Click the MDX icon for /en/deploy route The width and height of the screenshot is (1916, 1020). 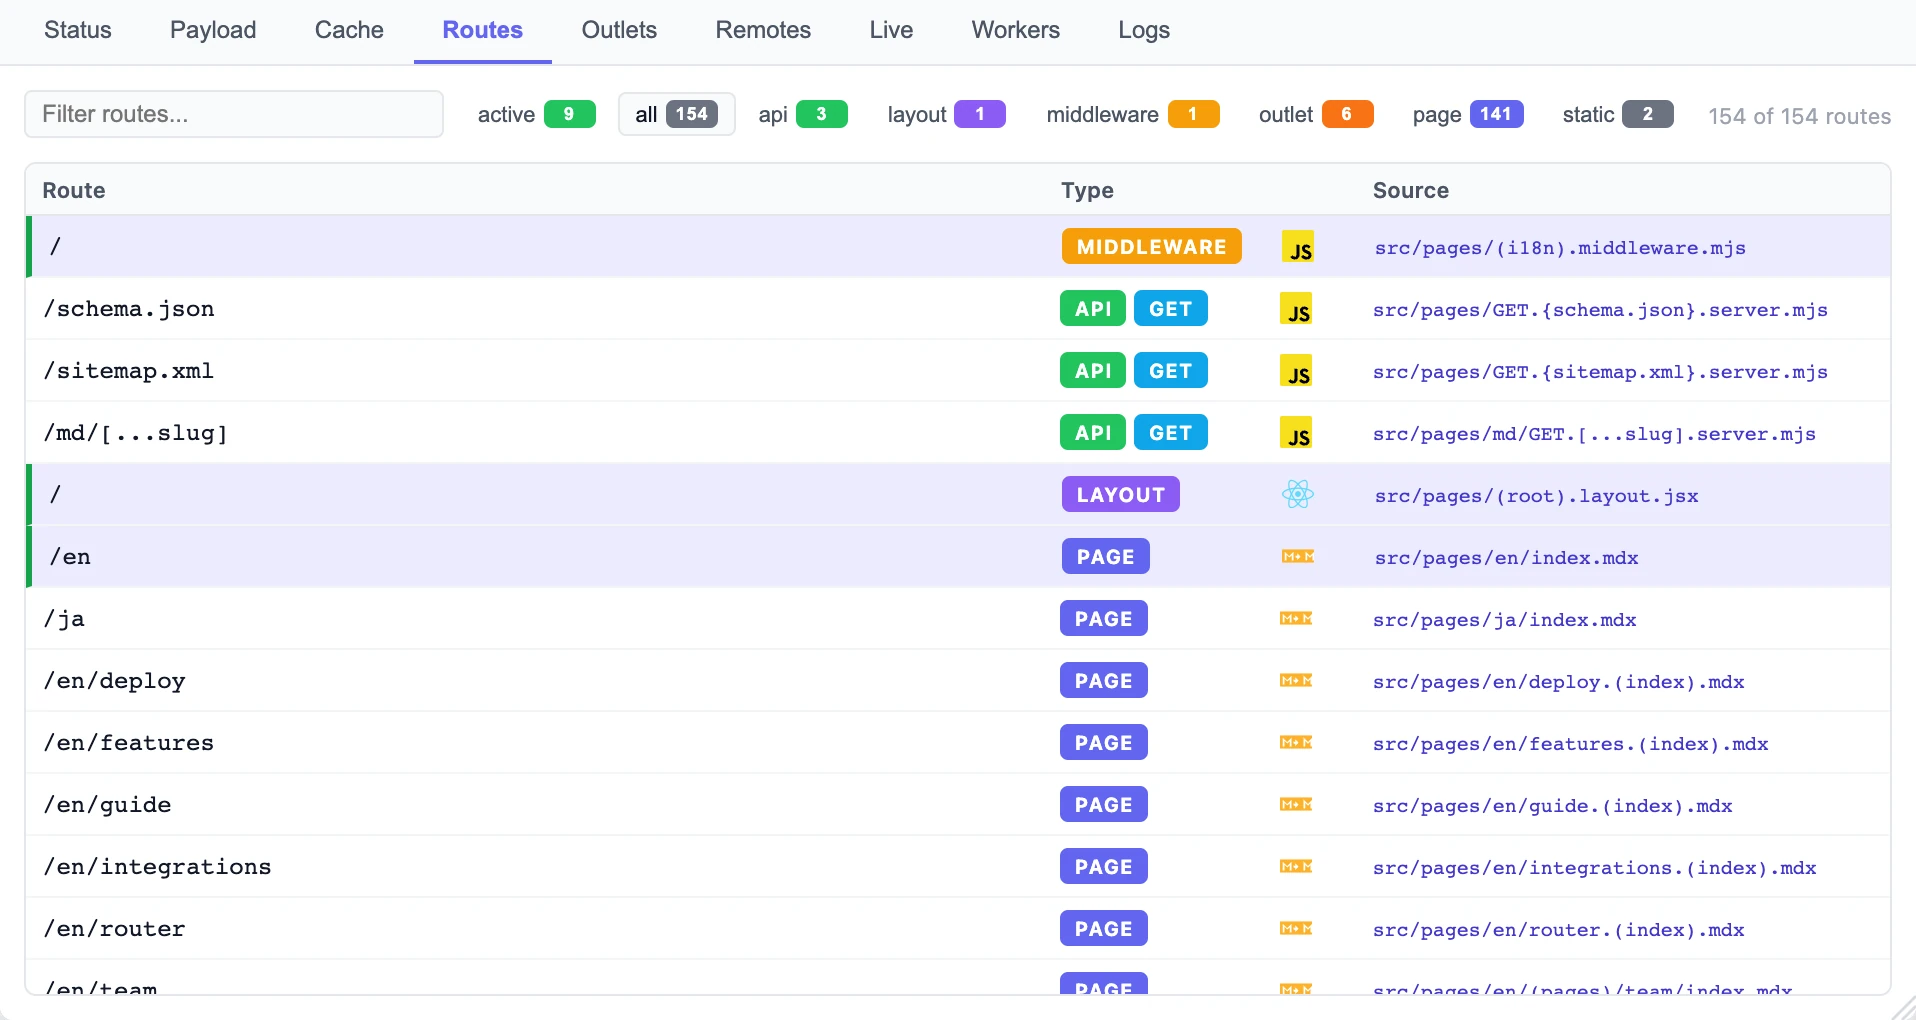[1296, 681]
